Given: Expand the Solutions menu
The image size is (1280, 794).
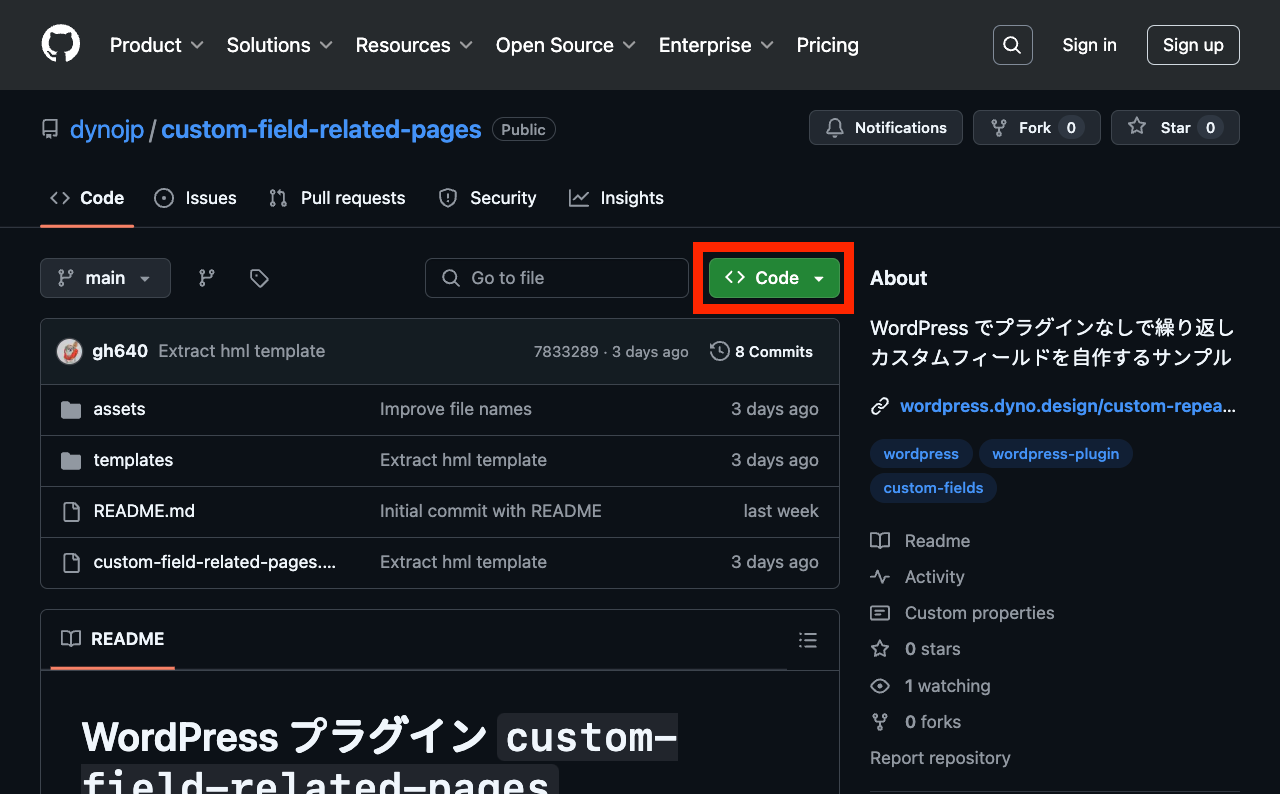Looking at the screenshot, I should coord(281,45).
